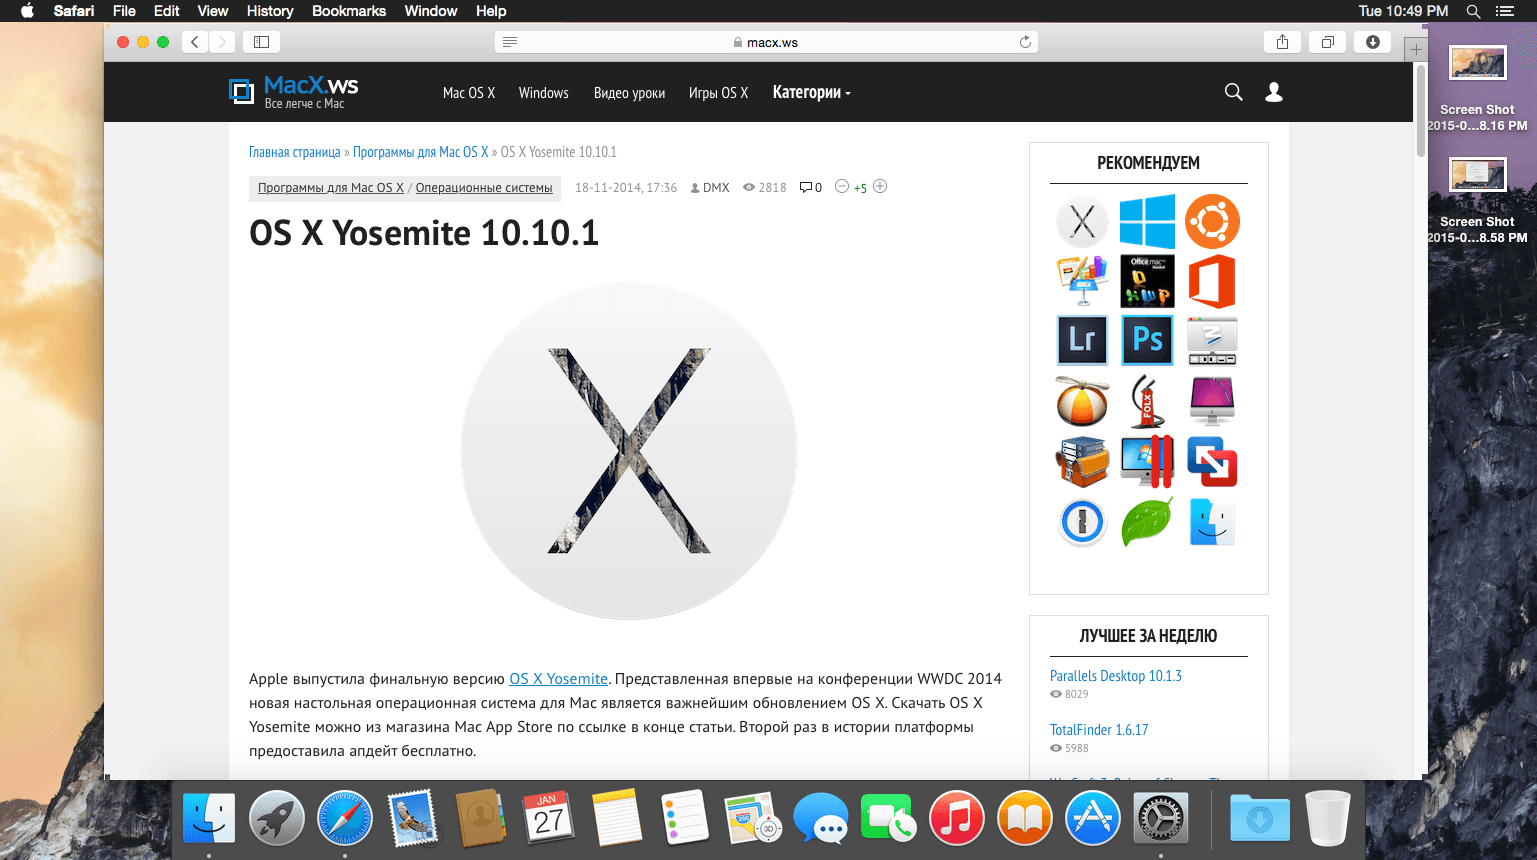1537x860 pixels.
Task: Expand the Категории dropdown
Action: 811,93
